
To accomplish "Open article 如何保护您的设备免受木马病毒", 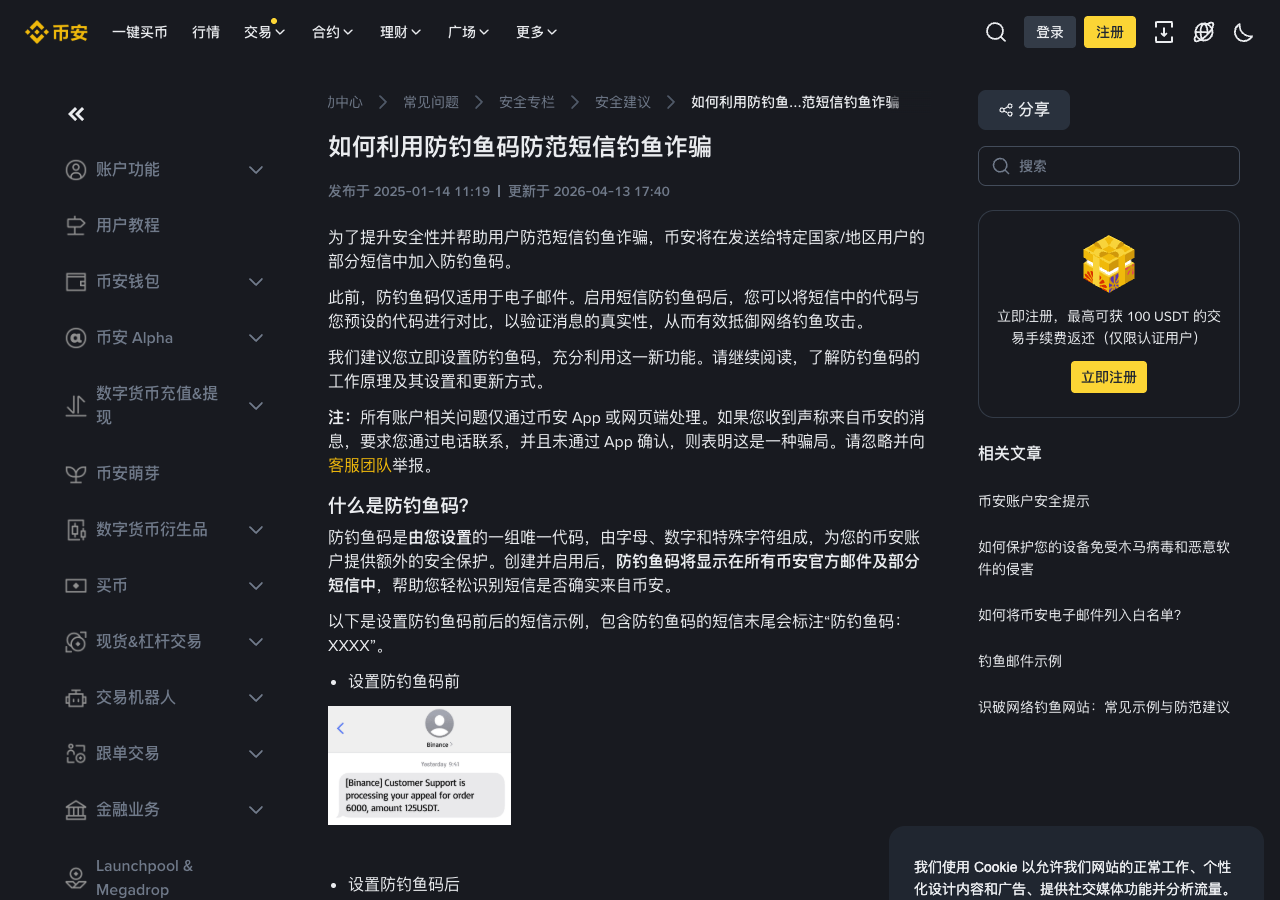I will (1104, 558).
